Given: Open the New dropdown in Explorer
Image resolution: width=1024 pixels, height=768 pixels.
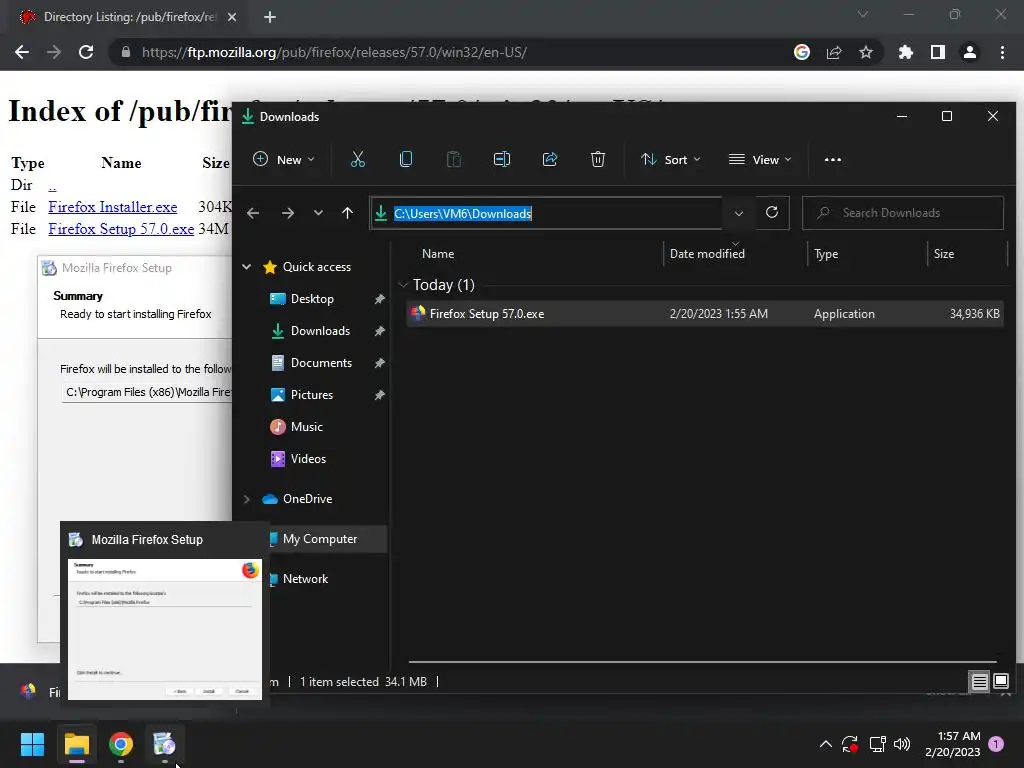Looking at the screenshot, I should (x=284, y=159).
